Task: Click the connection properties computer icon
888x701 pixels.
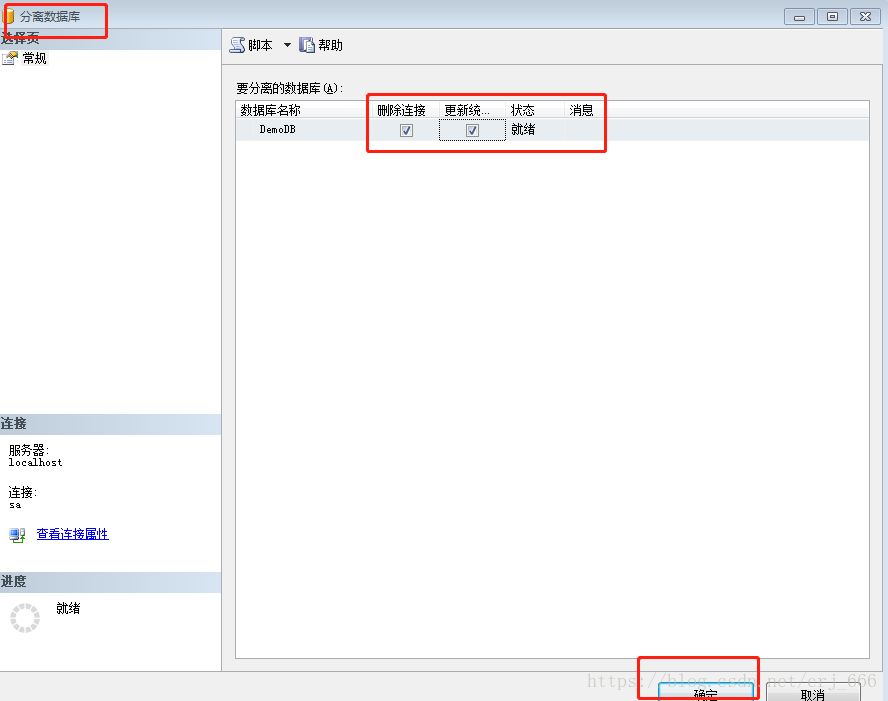Action: pyautogui.click(x=17, y=535)
